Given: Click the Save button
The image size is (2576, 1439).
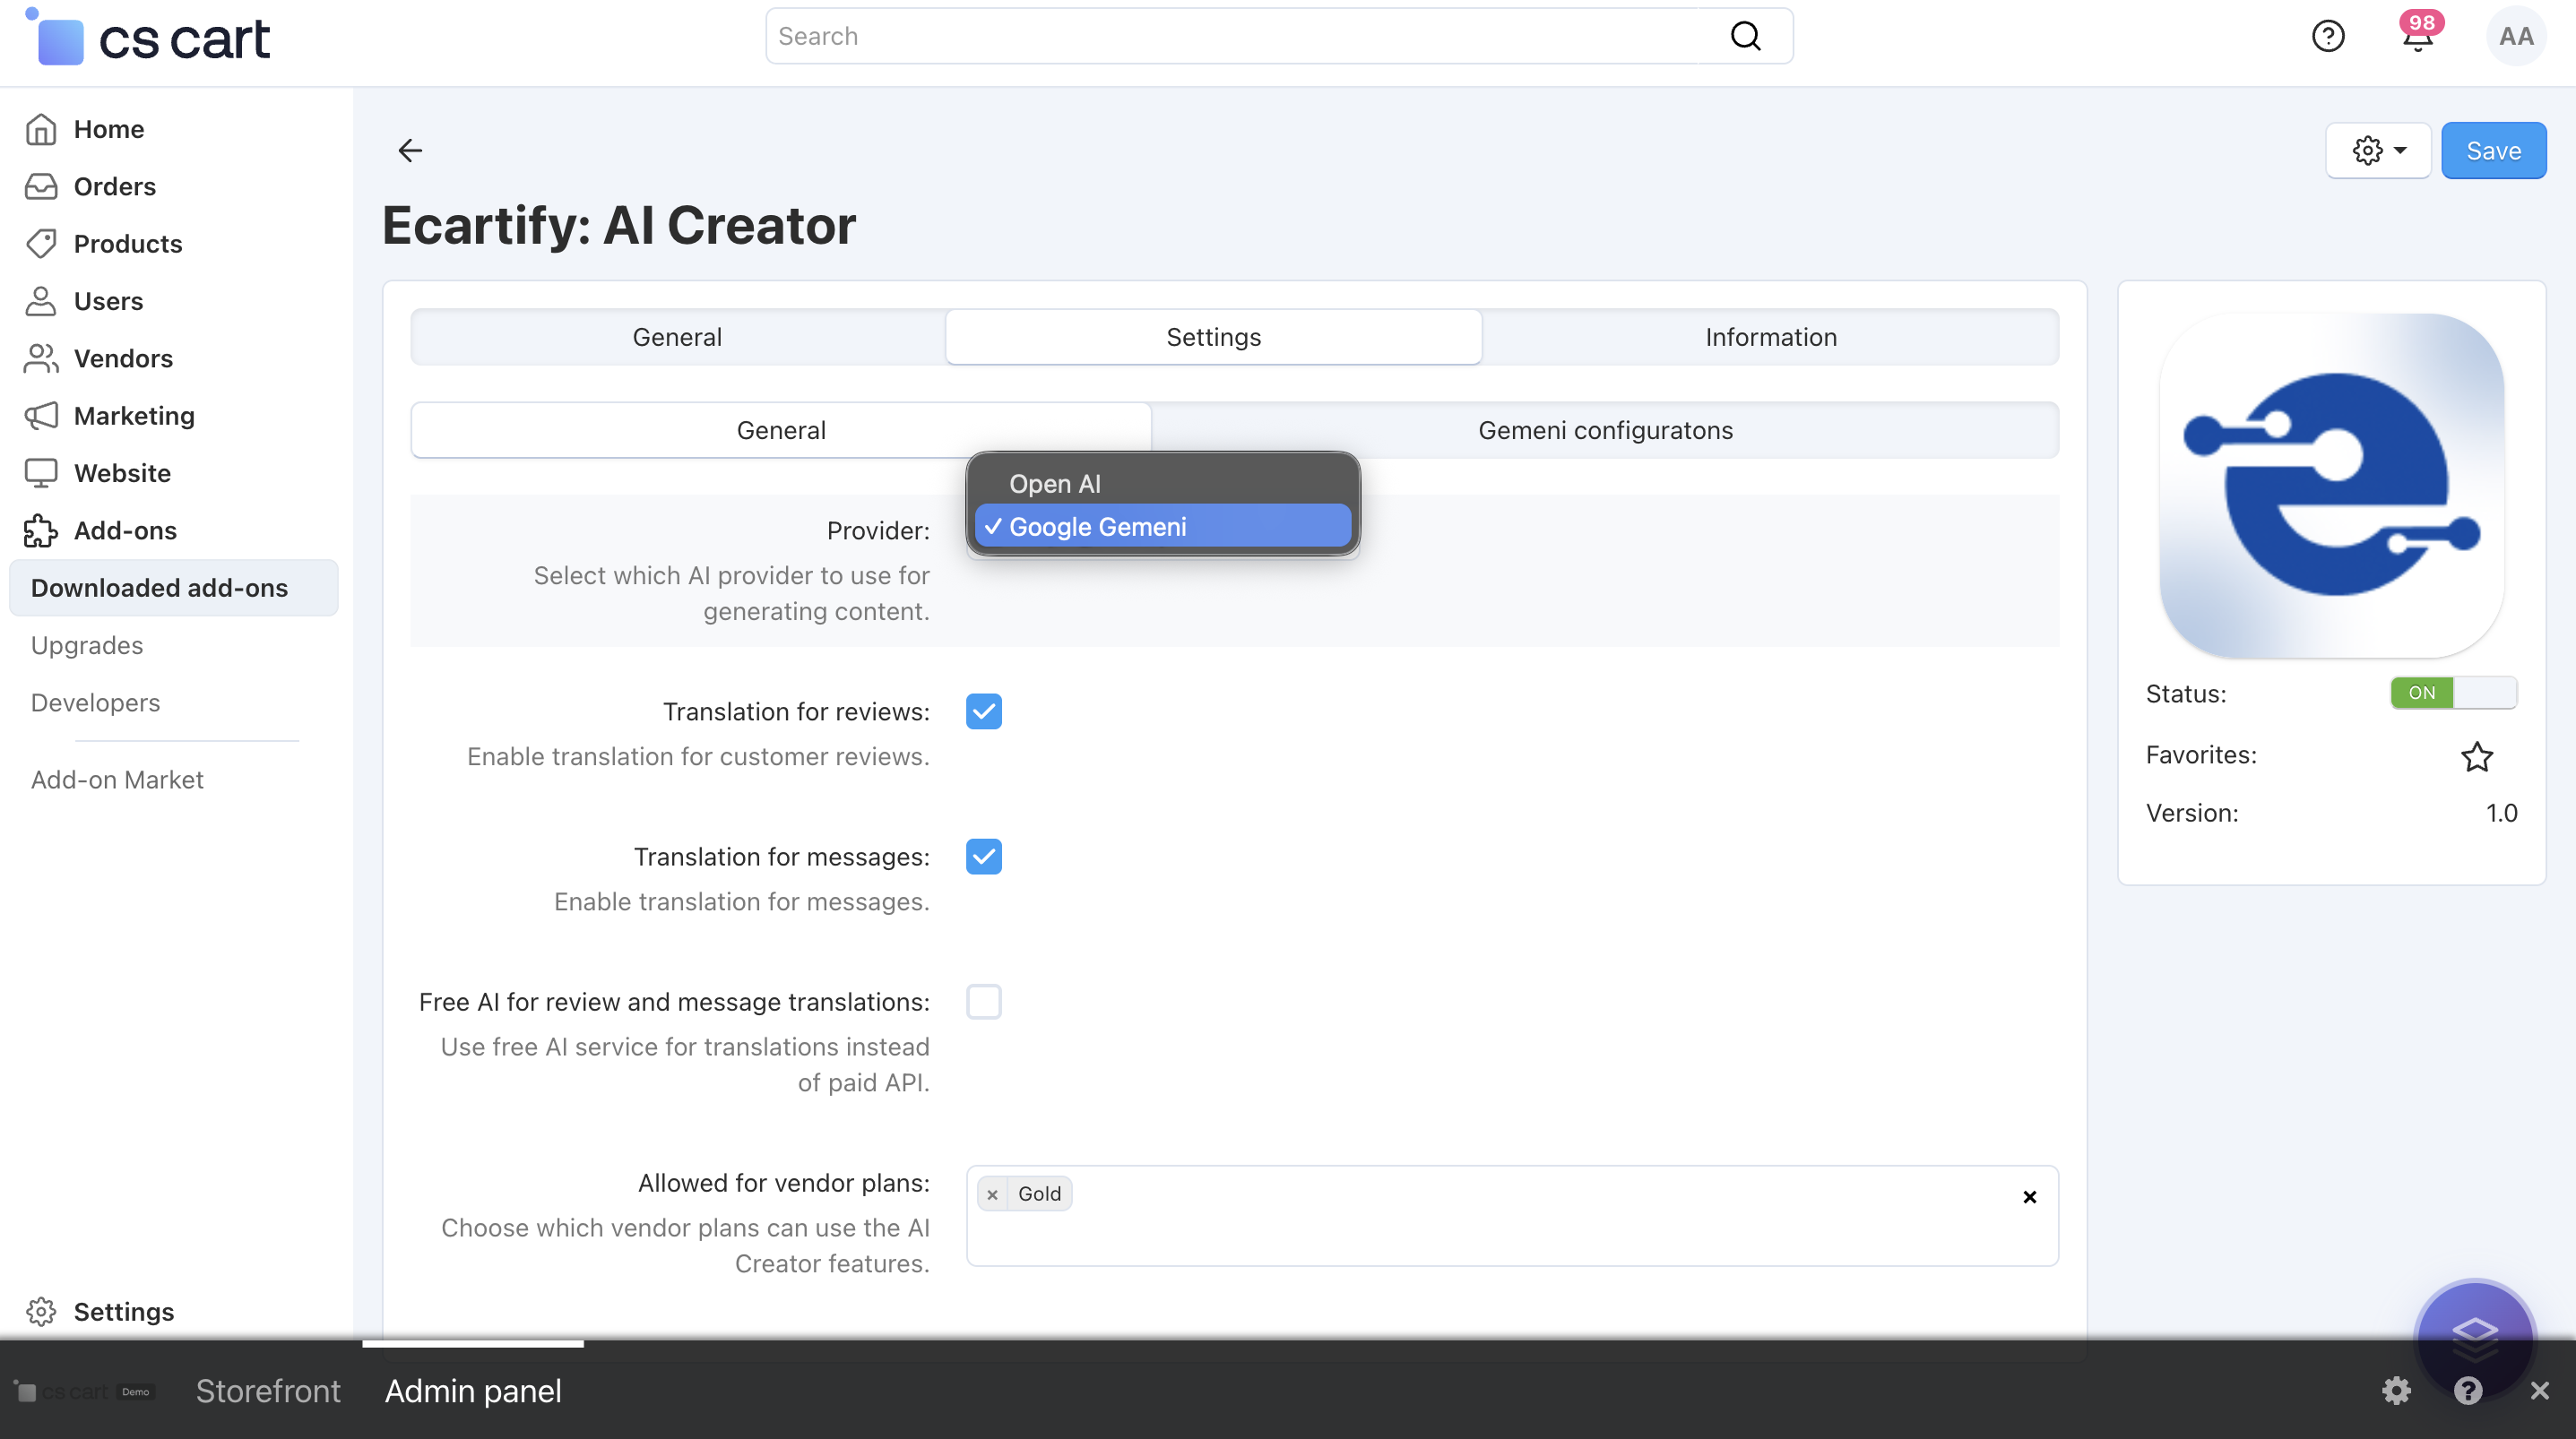Looking at the screenshot, I should click(2493, 150).
